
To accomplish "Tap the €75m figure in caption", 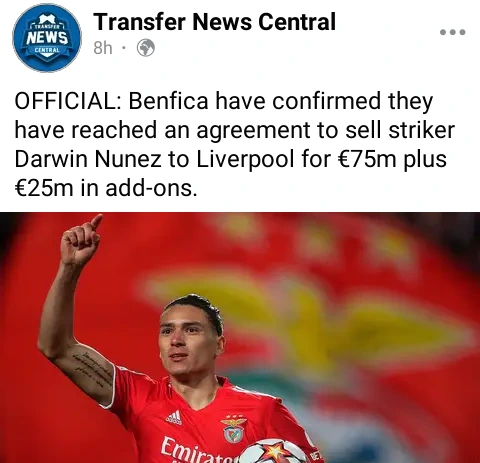I will [366, 159].
